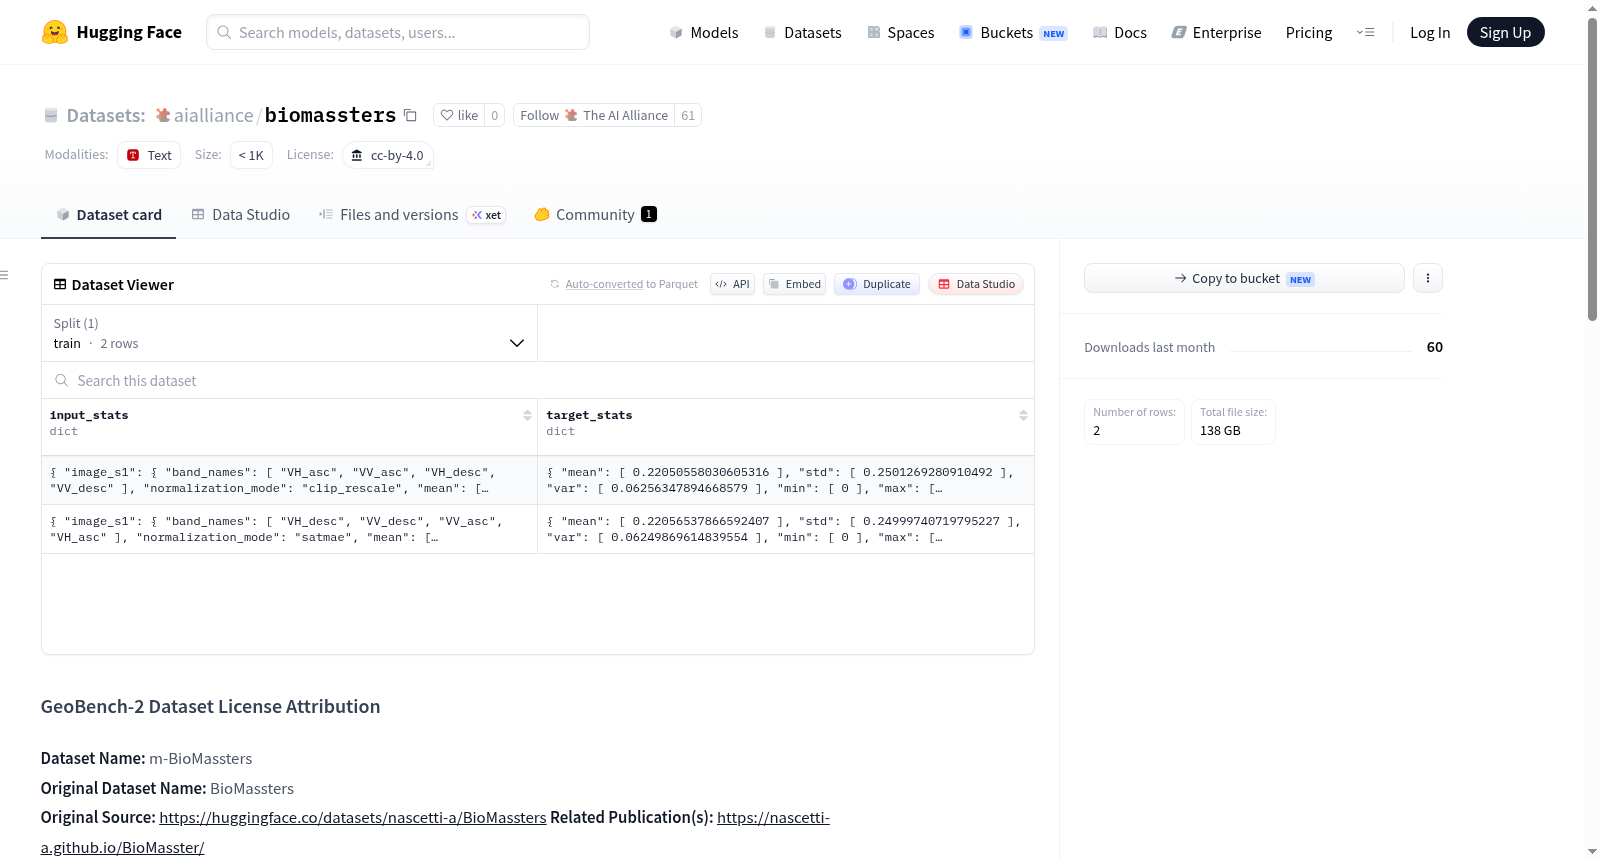Image resolution: width=1600 pixels, height=861 pixels.
Task: Click the GeoBench-2 Dataset License Attribution heading
Action: tap(210, 706)
